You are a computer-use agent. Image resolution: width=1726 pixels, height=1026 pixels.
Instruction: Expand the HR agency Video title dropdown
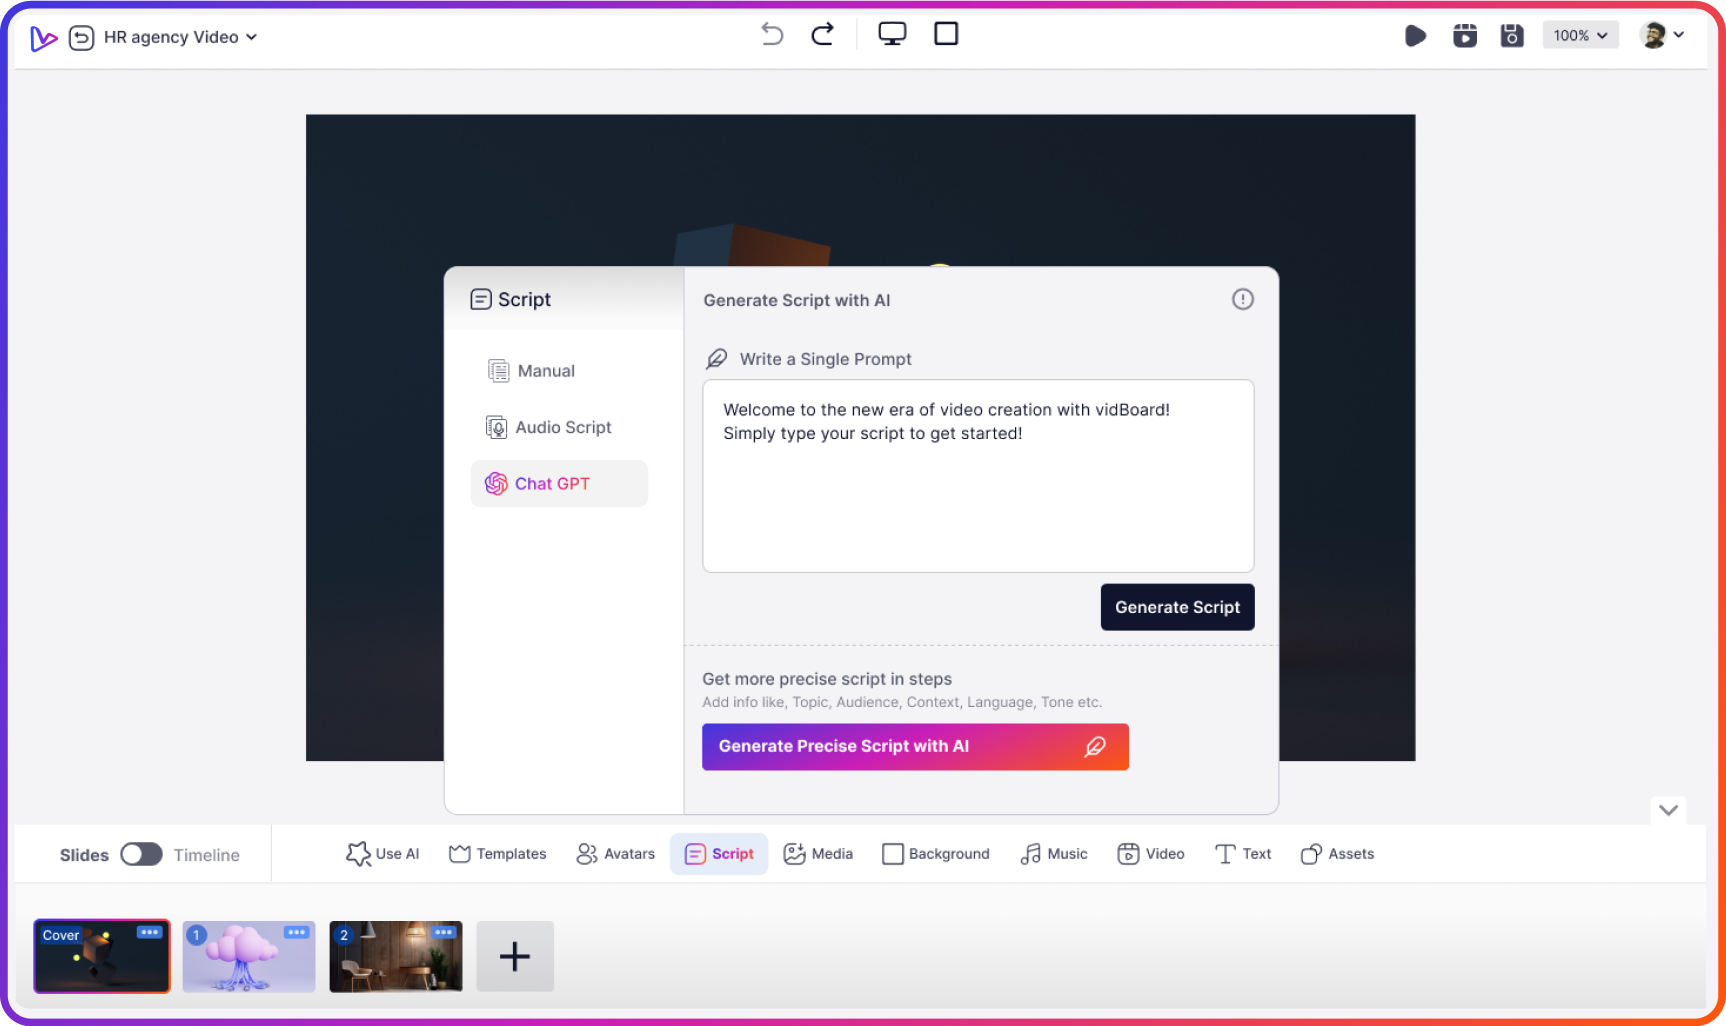253,37
